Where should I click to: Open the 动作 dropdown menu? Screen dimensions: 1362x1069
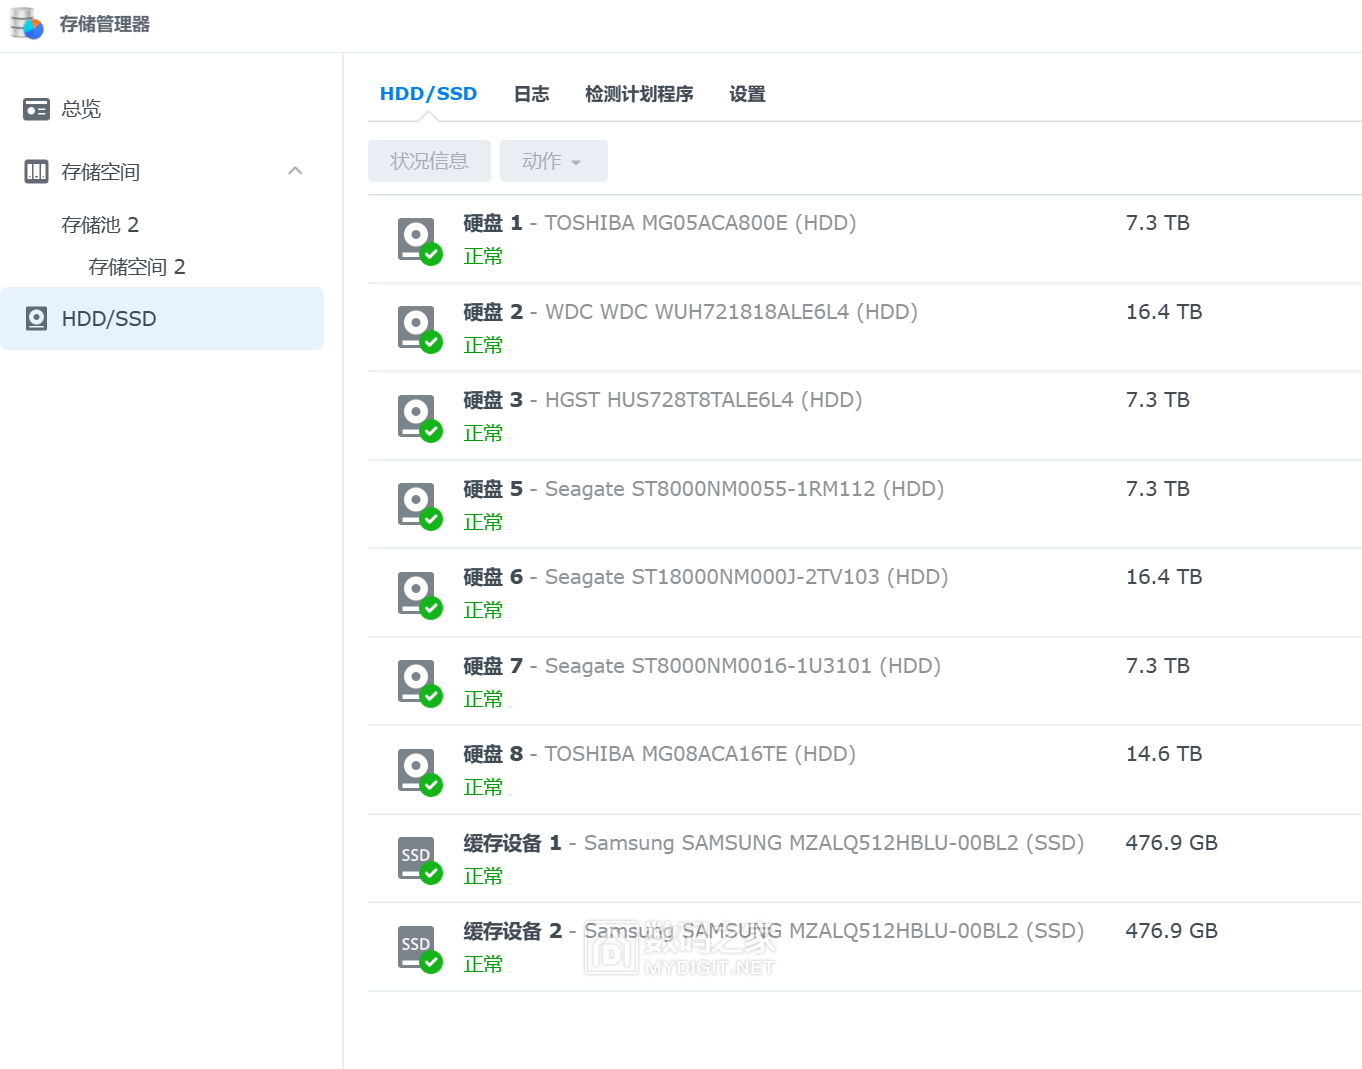(553, 161)
